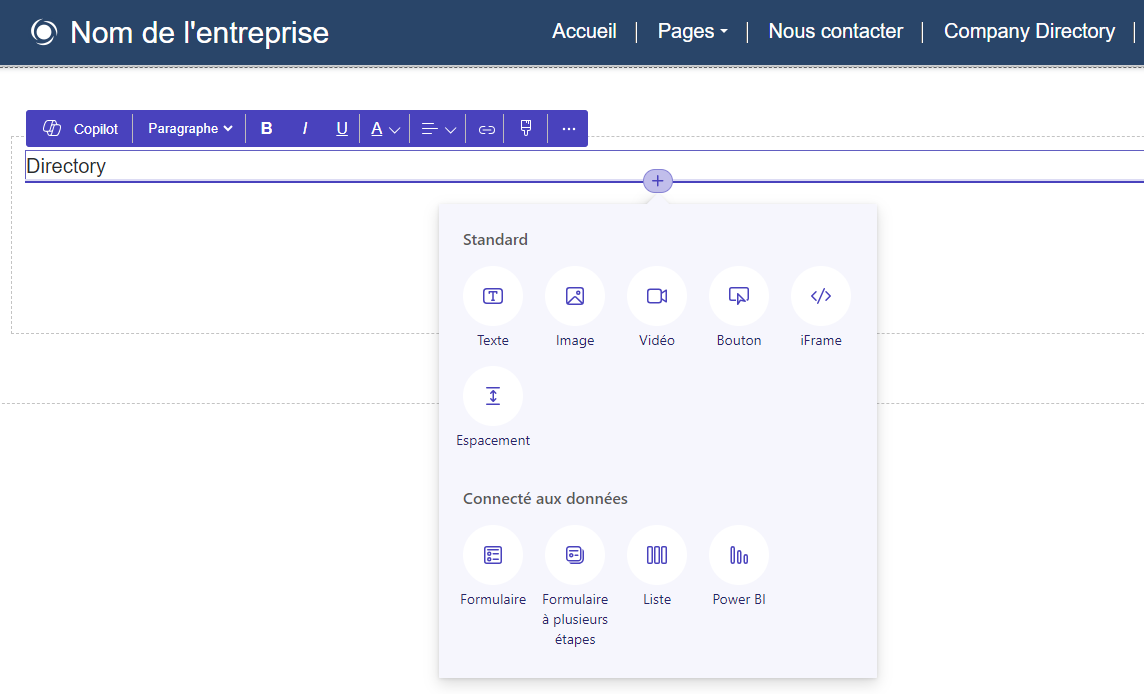Viewport: 1144px width, 694px height.
Task: Open the more options ellipsis menu
Action: pyautogui.click(x=568, y=129)
